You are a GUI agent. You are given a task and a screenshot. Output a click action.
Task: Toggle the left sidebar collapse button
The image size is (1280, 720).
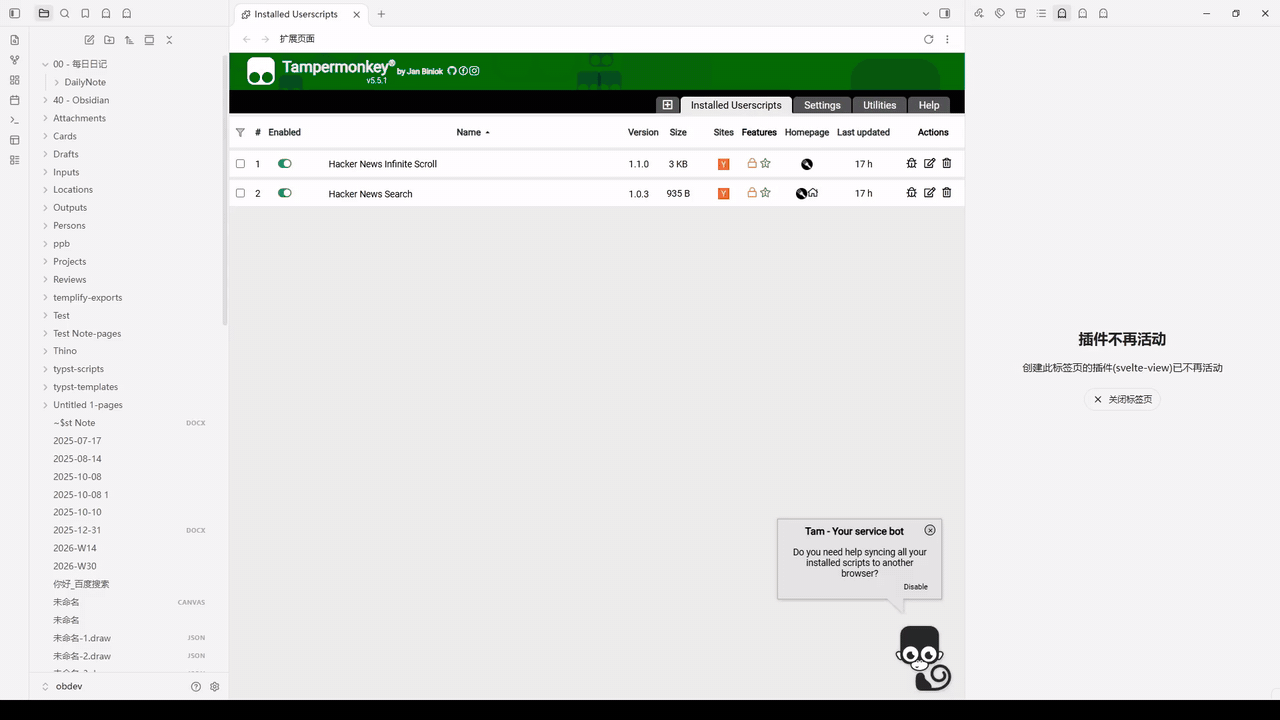(x=14, y=14)
